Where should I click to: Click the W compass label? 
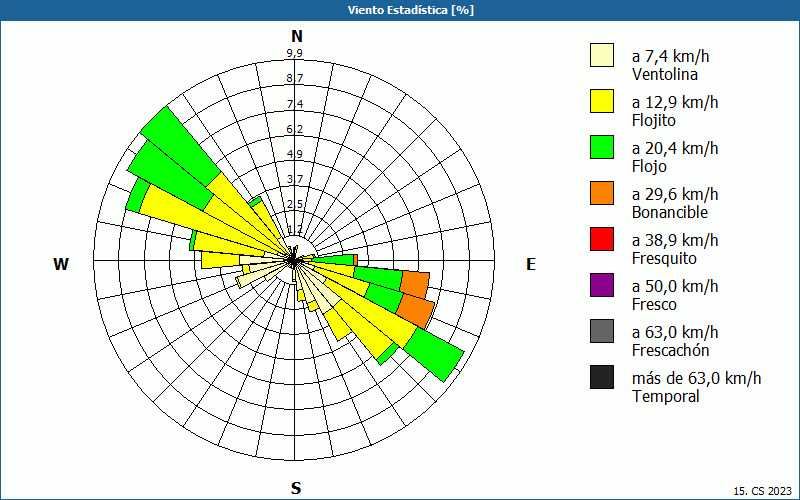(x=61, y=264)
